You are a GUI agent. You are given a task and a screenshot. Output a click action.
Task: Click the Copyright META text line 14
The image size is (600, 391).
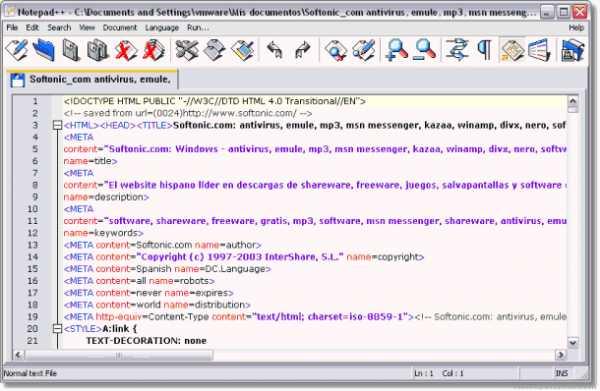(244, 257)
